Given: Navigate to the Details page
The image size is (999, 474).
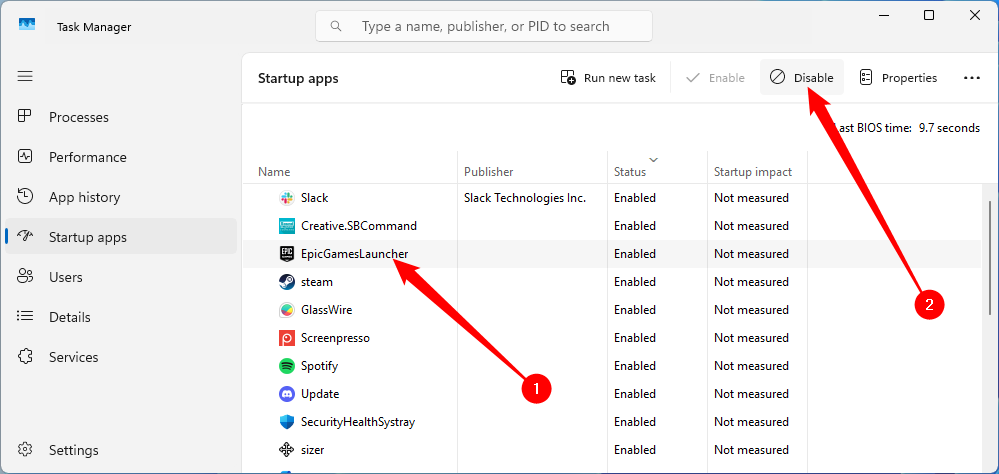Looking at the screenshot, I should coord(121,317).
